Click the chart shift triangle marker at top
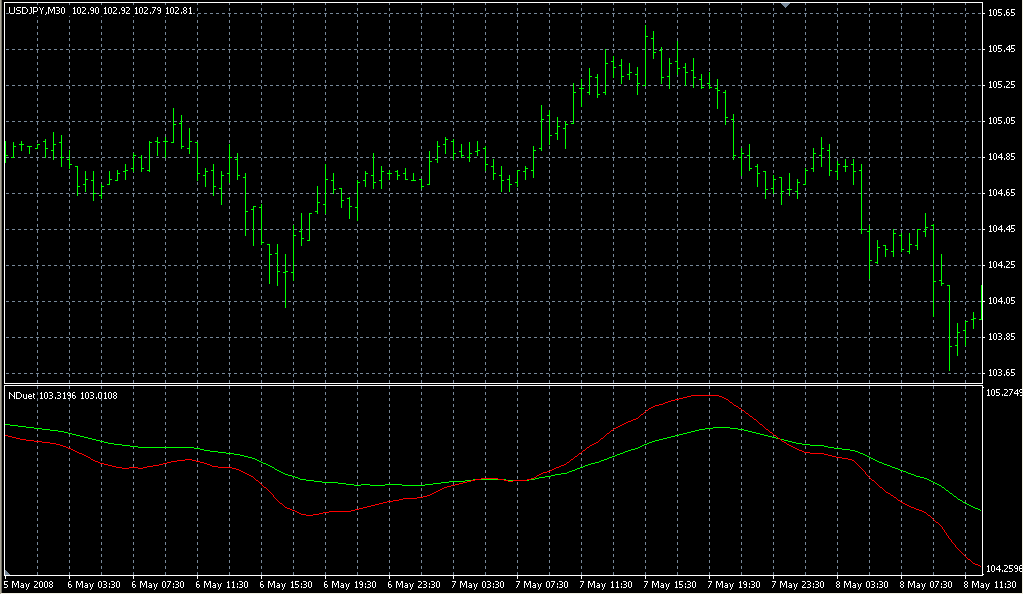1024x594 pixels. click(786, 6)
